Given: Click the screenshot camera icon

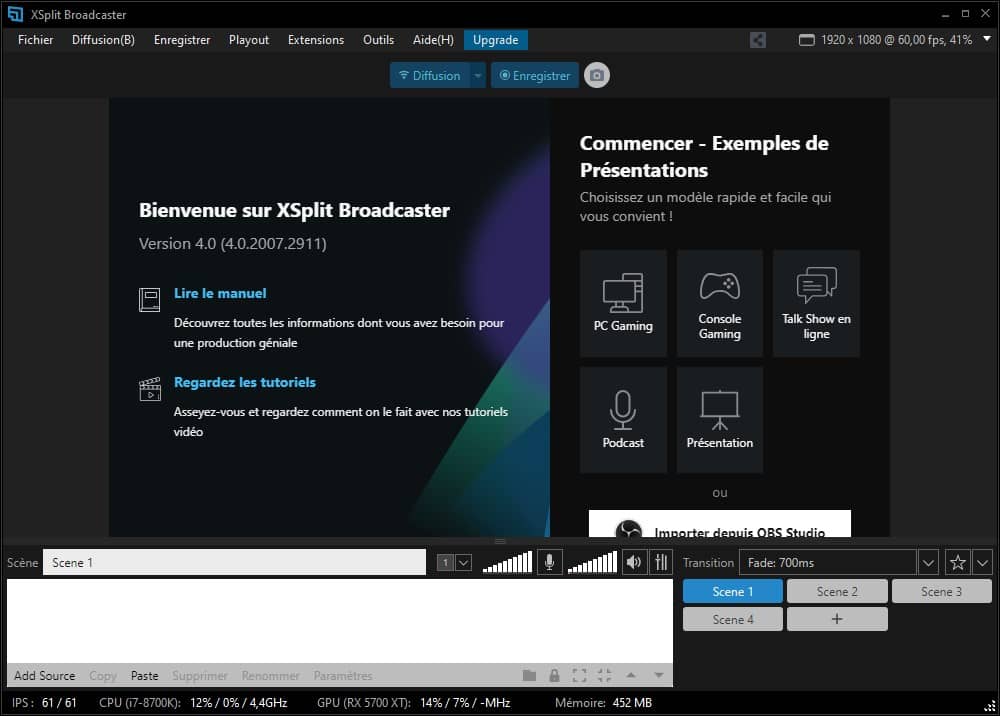Looking at the screenshot, I should pos(597,76).
